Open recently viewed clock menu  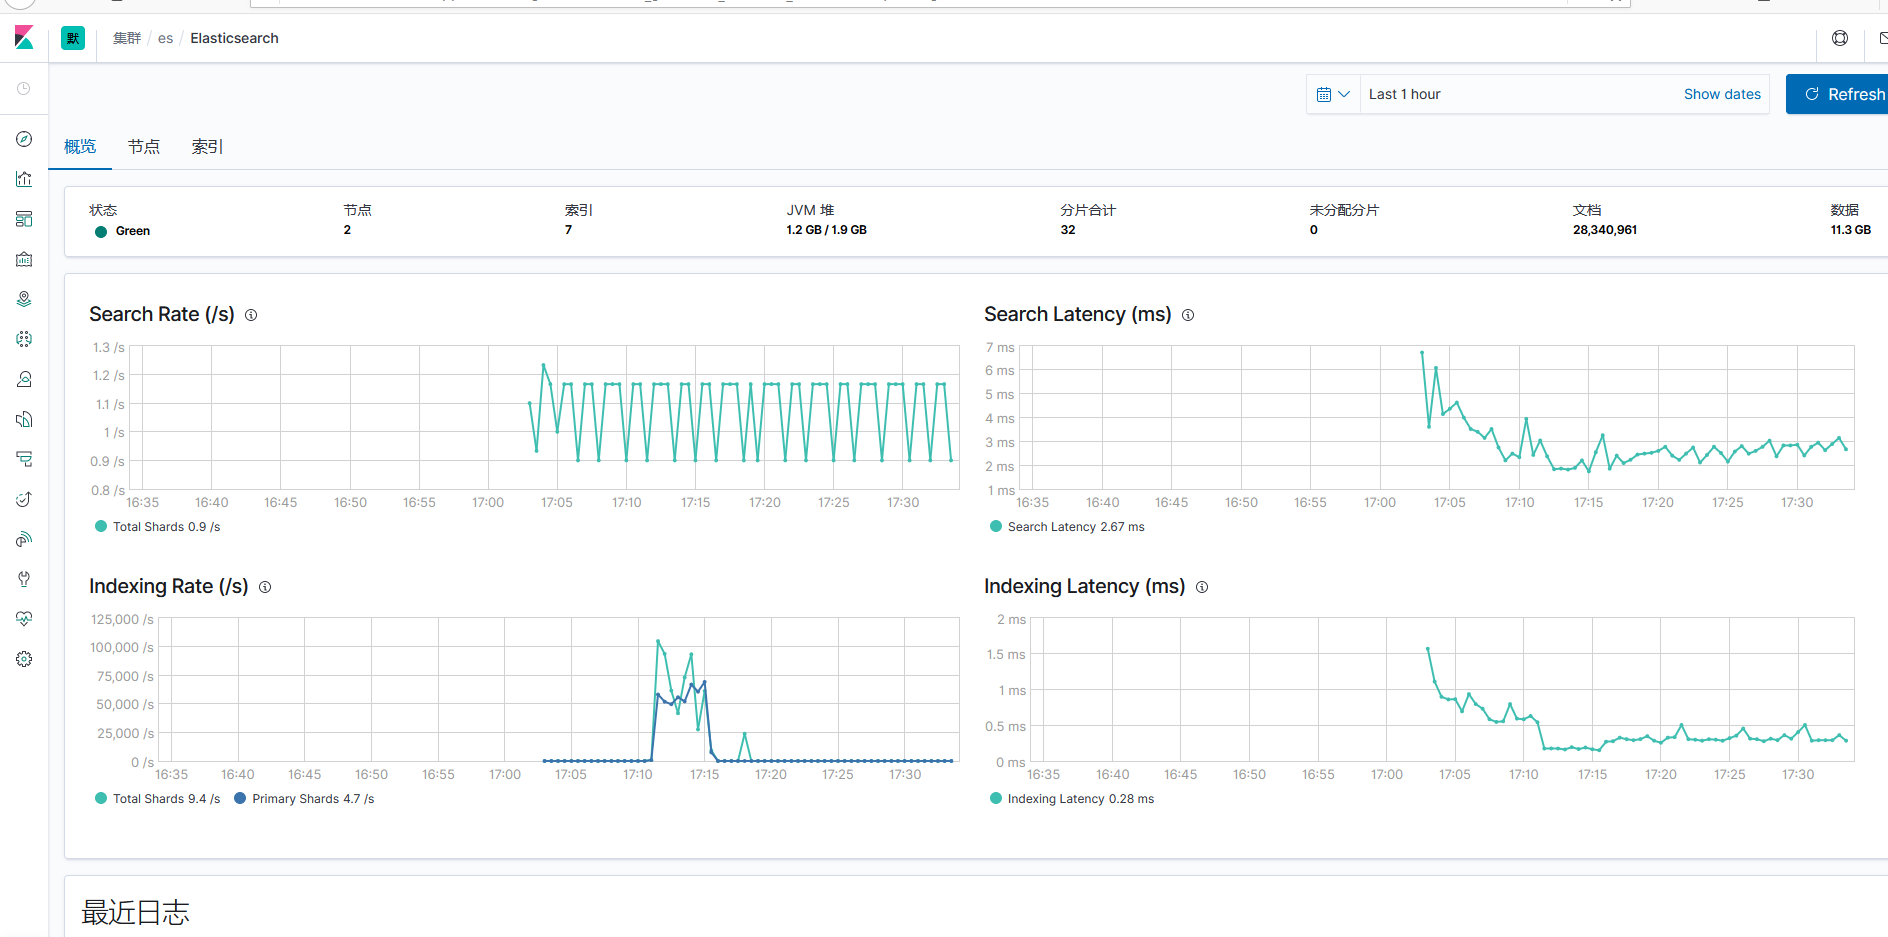pos(24,89)
